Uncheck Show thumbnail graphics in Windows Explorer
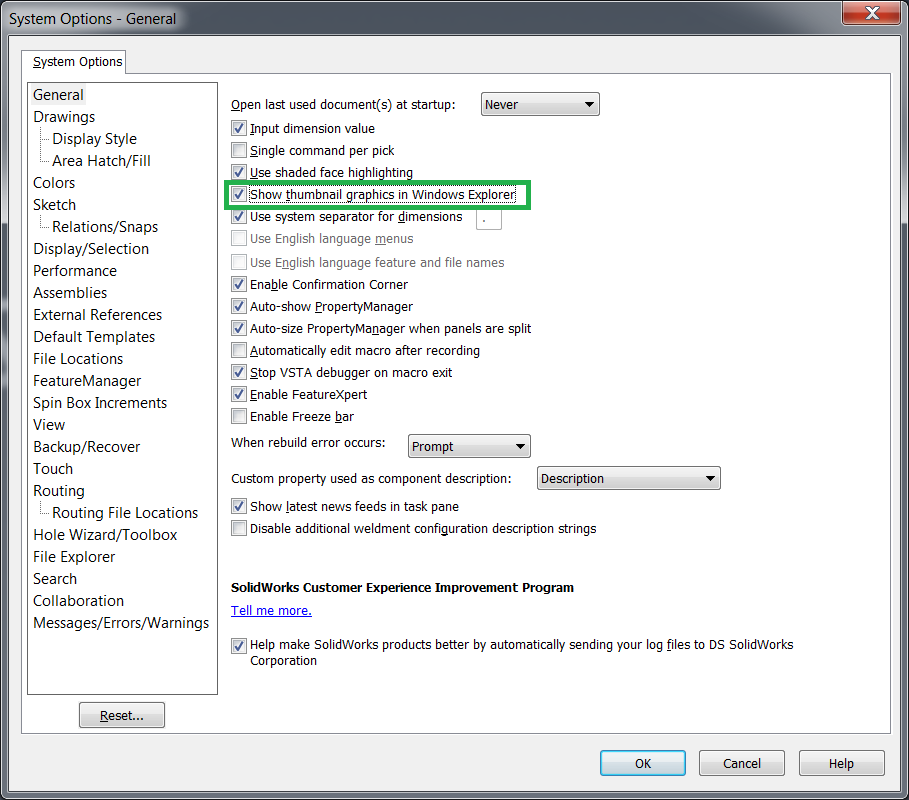Screen dimensions: 909x800 (x=238, y=194)
